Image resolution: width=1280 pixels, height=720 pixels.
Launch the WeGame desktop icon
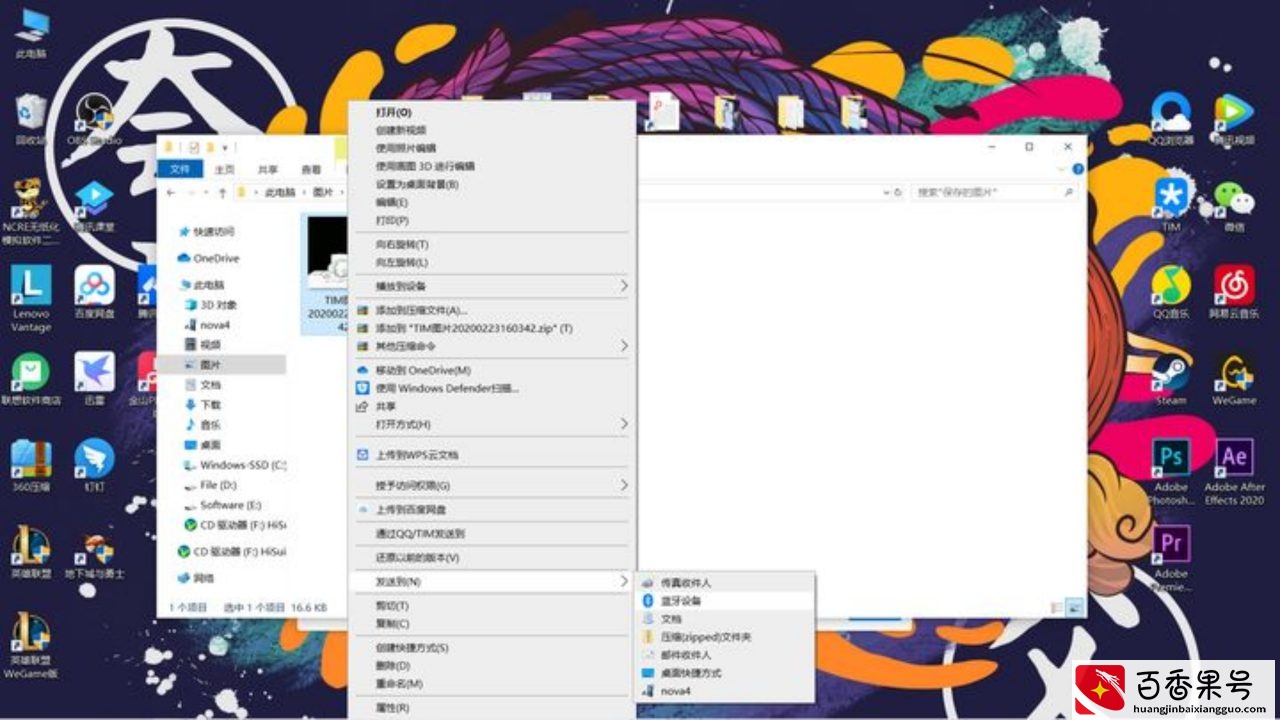point(1234,378)
